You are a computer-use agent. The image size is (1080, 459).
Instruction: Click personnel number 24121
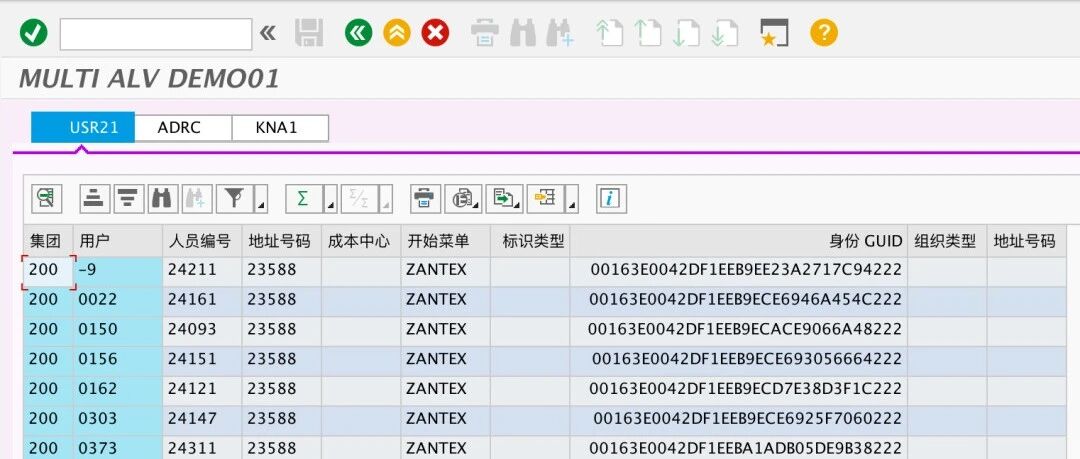(202, 389)
